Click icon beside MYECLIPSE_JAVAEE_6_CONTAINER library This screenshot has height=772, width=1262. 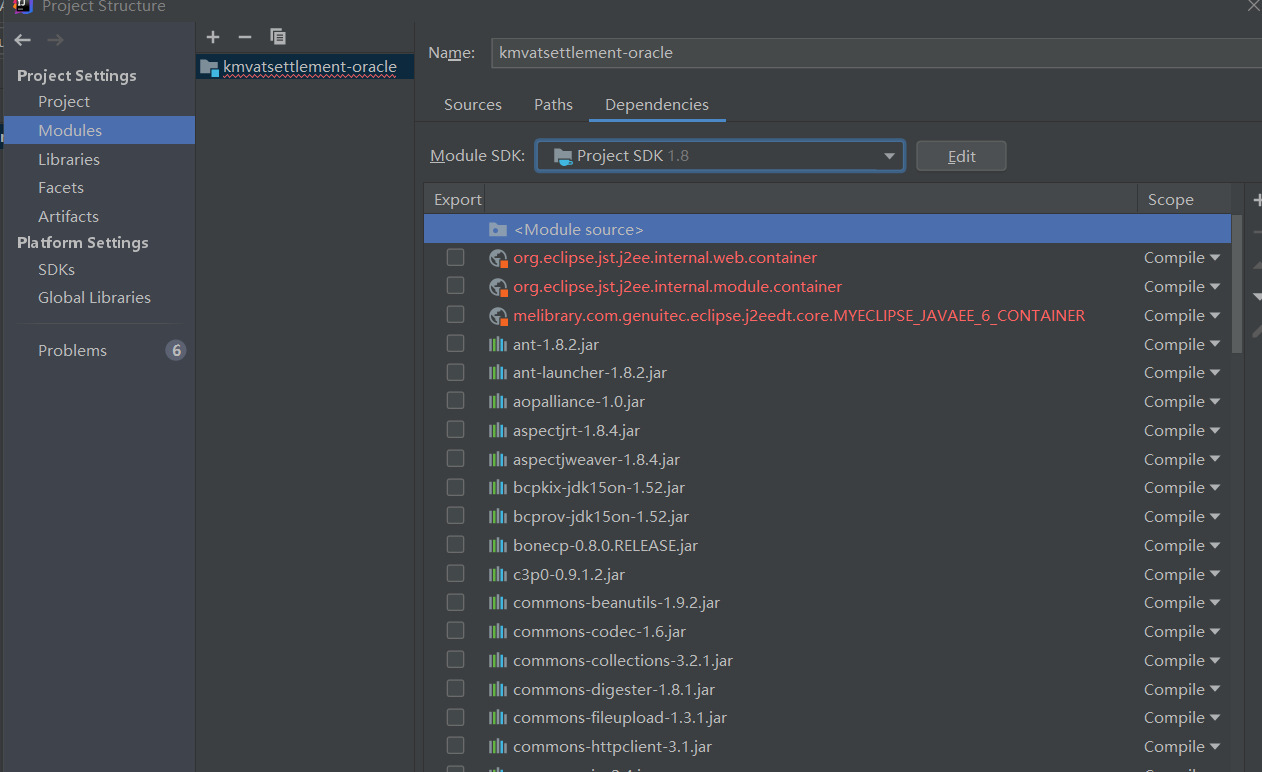498,316
